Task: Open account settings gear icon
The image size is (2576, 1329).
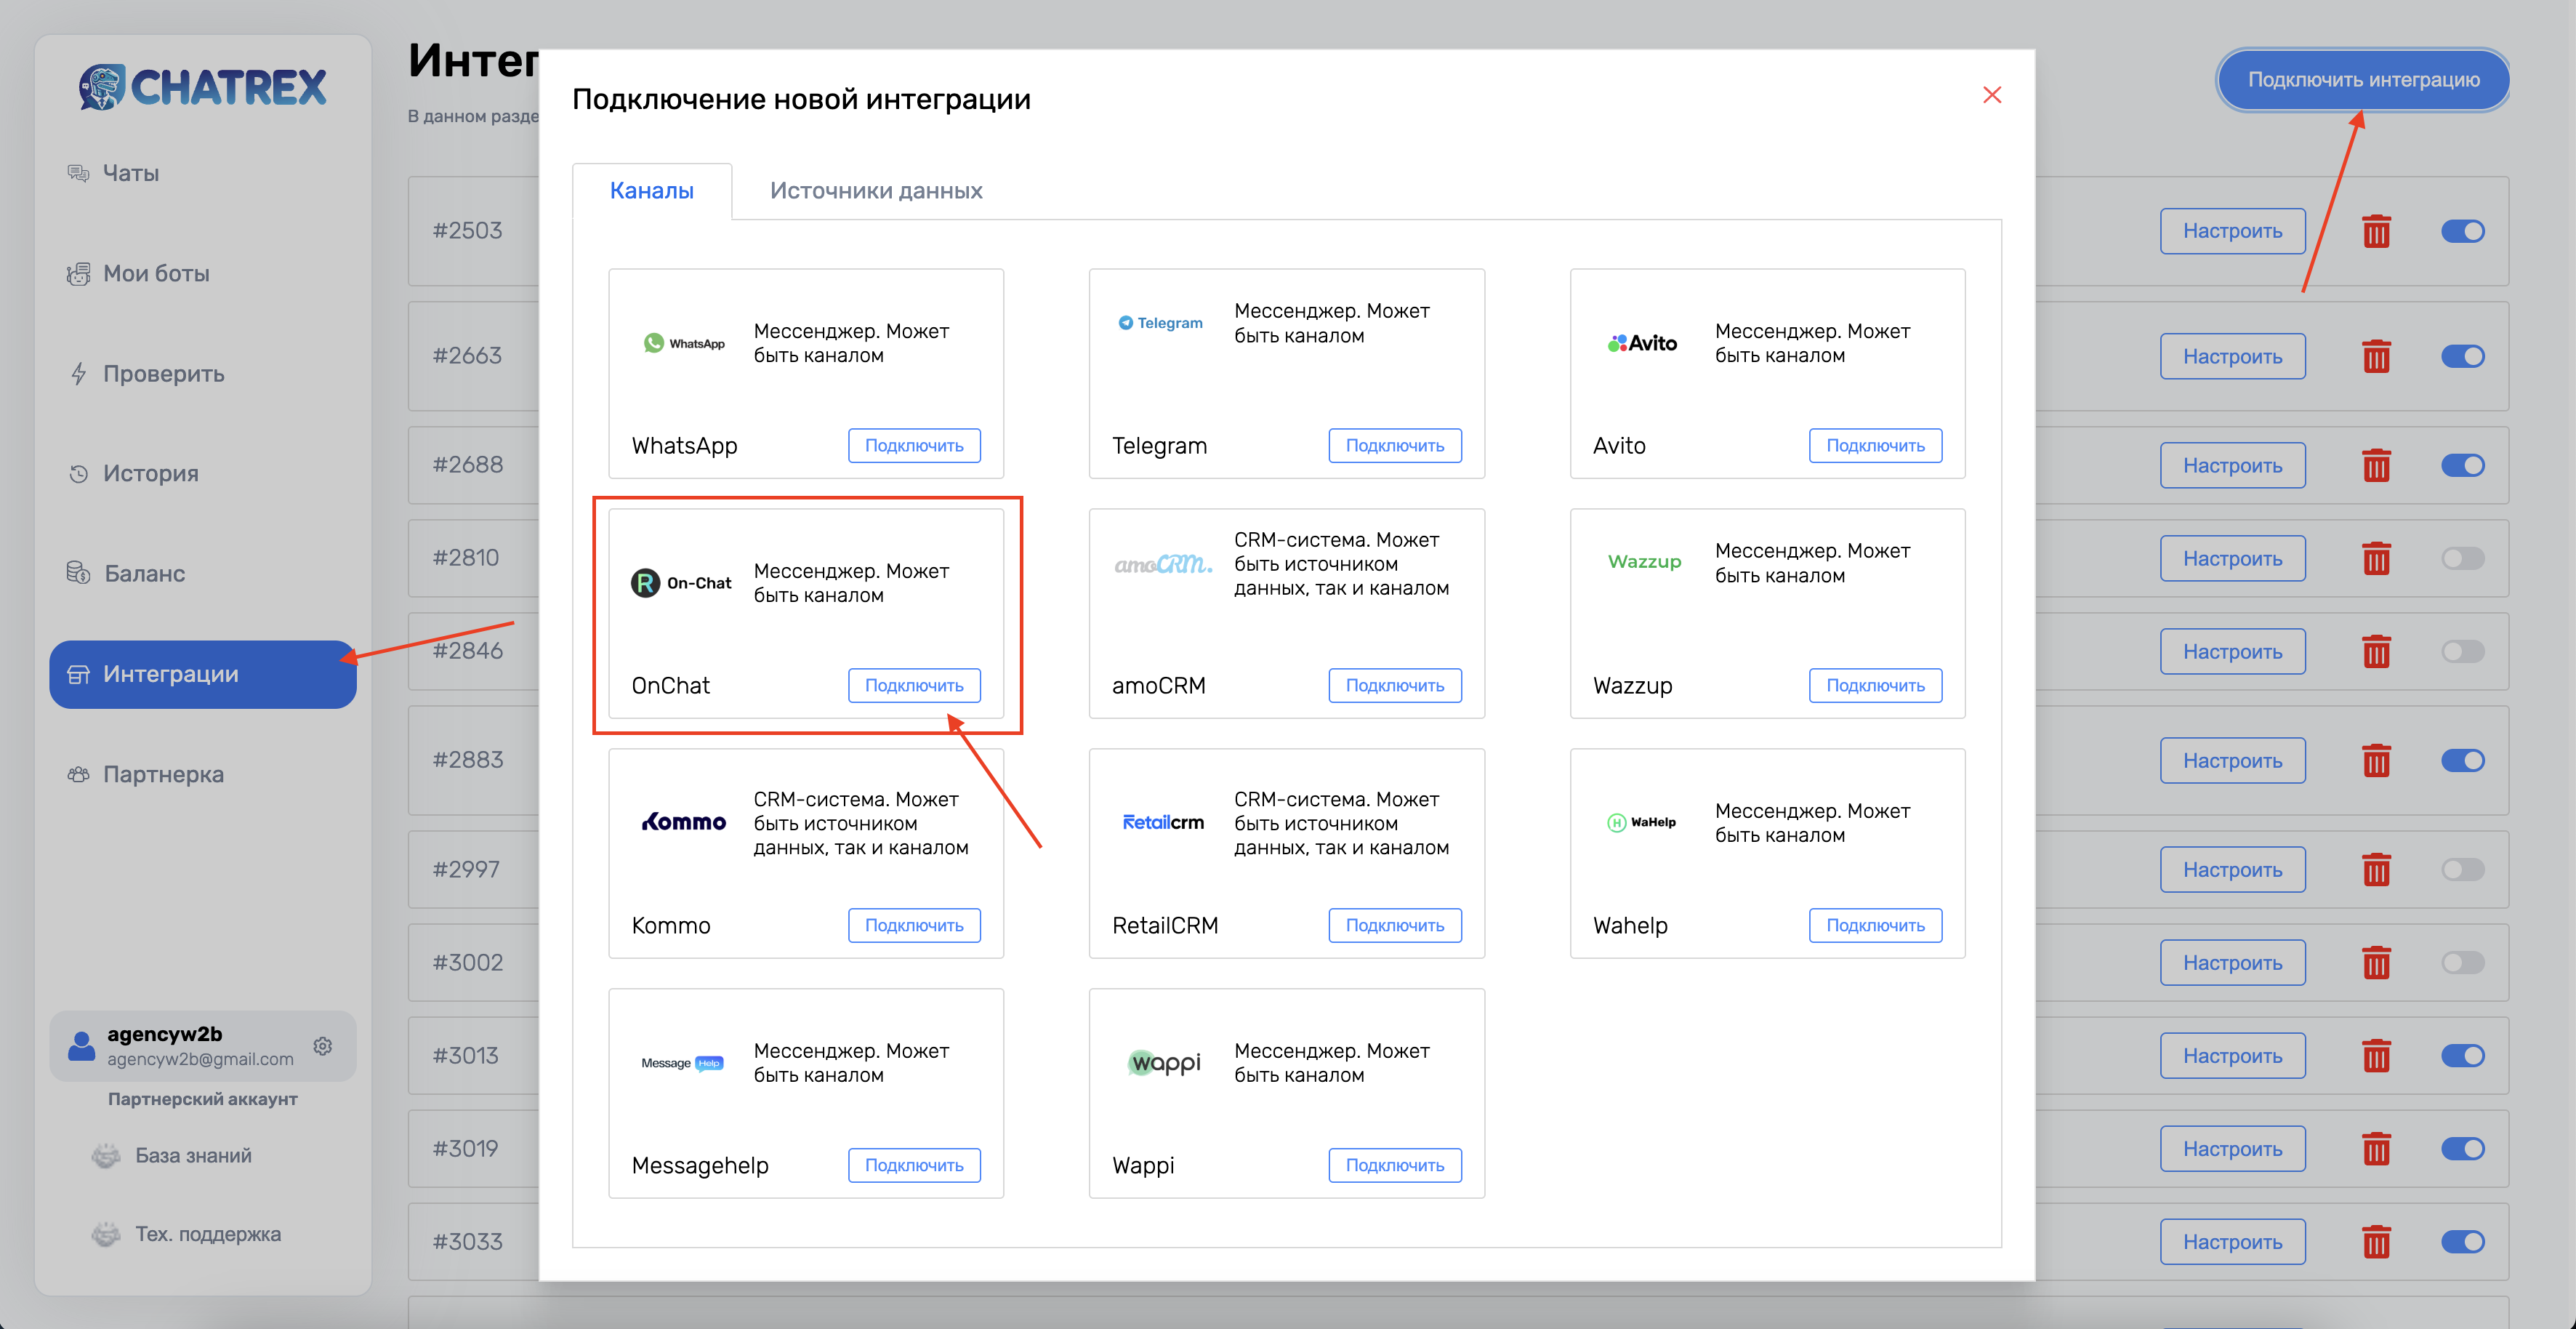Action: [x=323, y=1046]
